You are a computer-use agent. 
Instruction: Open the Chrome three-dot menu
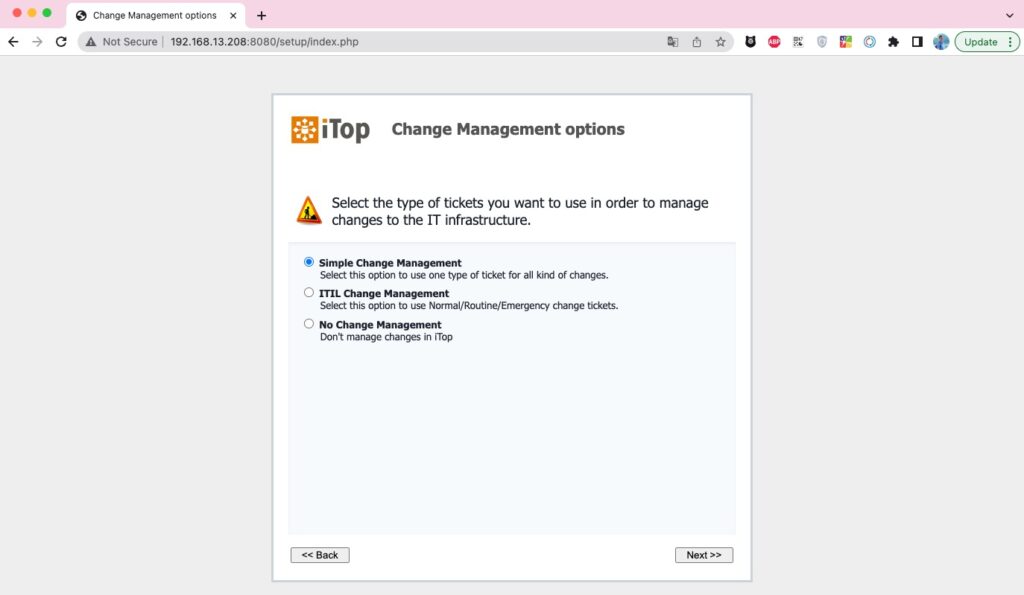tap(1010, 42)
